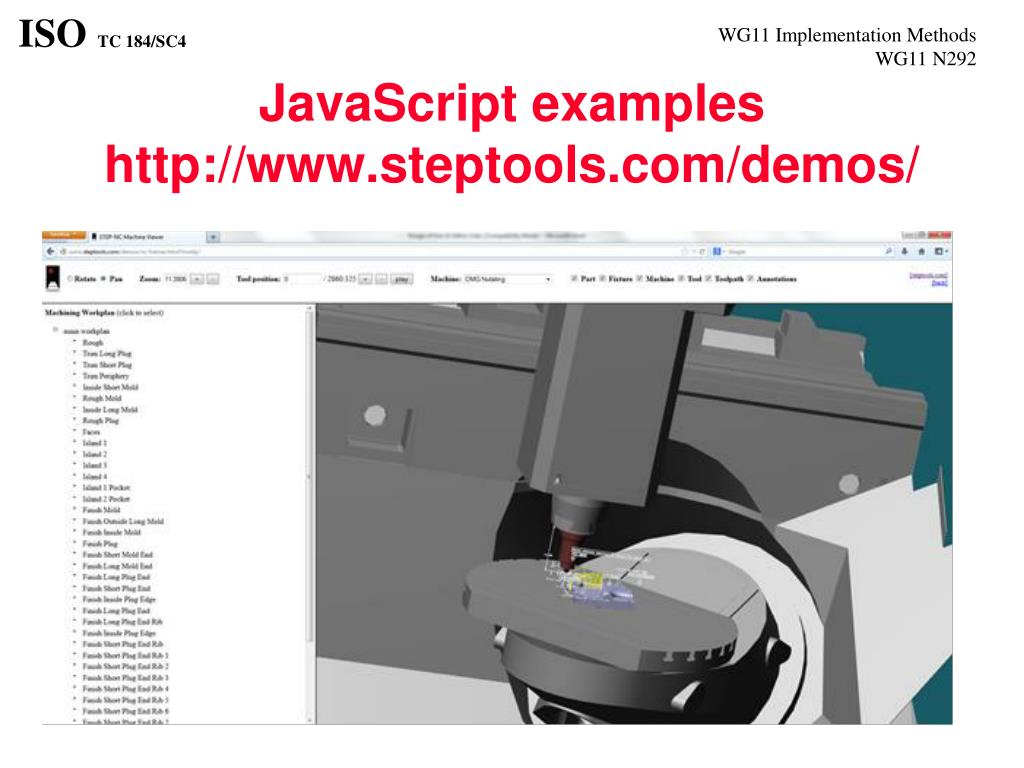Select the Inside Short Mold step
Image resolution: width=1024 pixels, height=768 pixels.
[110, 387]
